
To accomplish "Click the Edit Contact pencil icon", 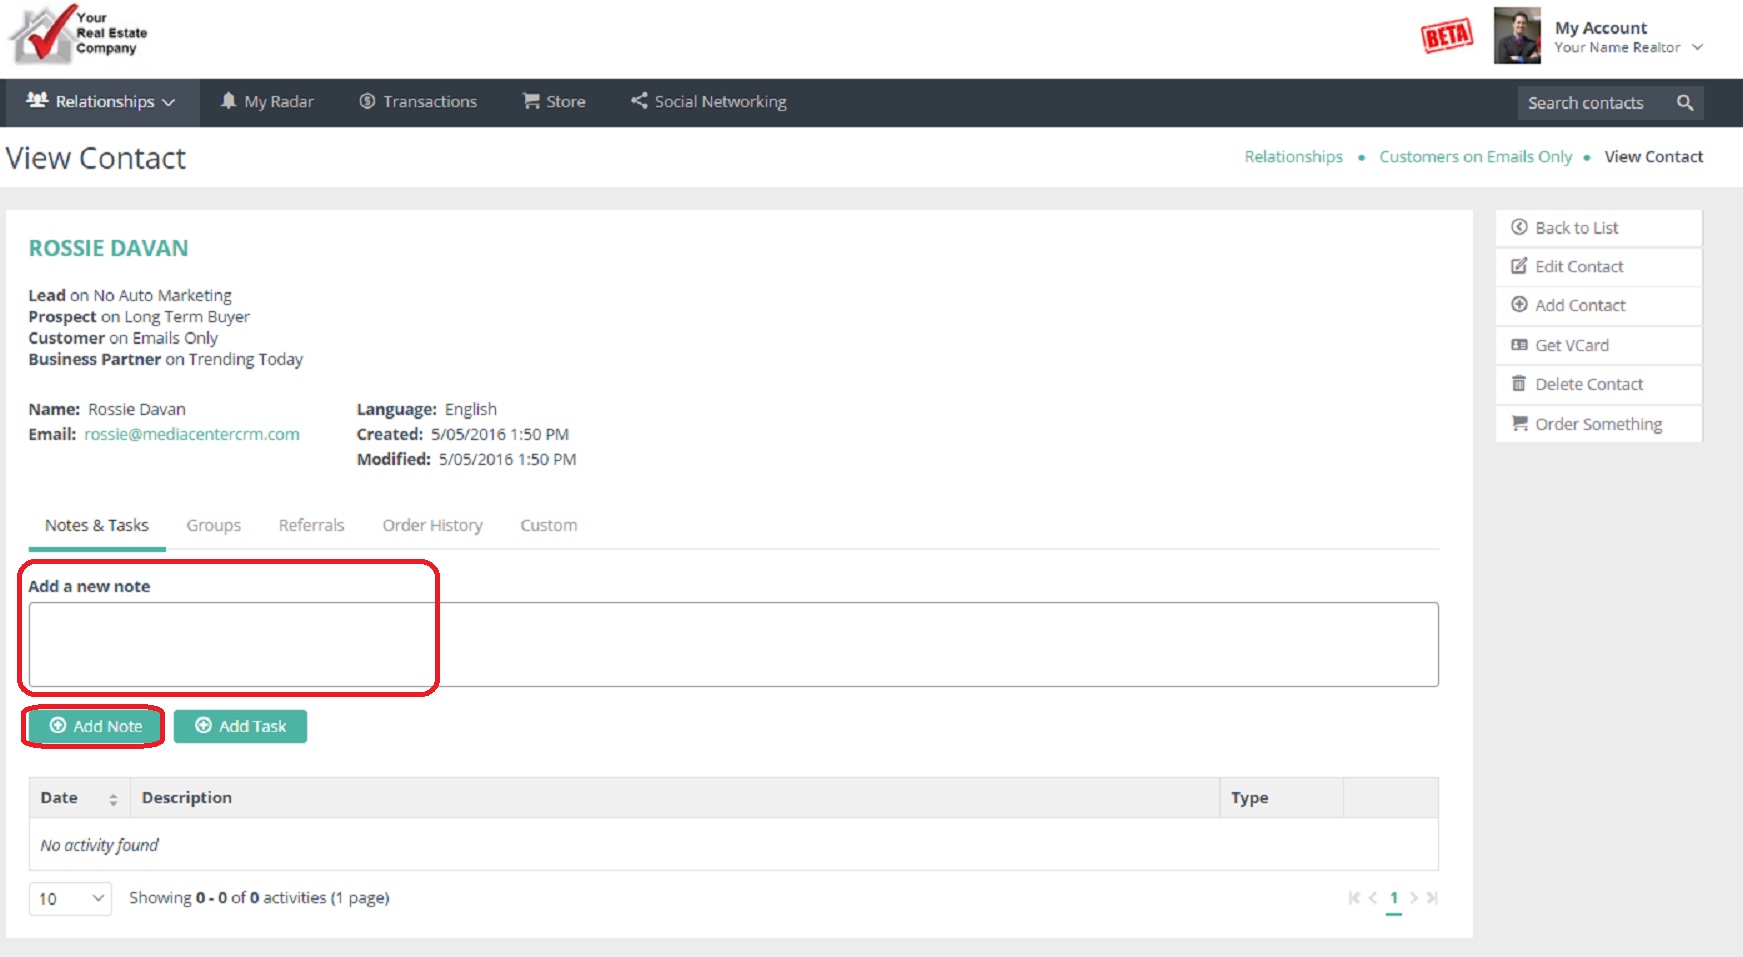I will point(1519,266).
